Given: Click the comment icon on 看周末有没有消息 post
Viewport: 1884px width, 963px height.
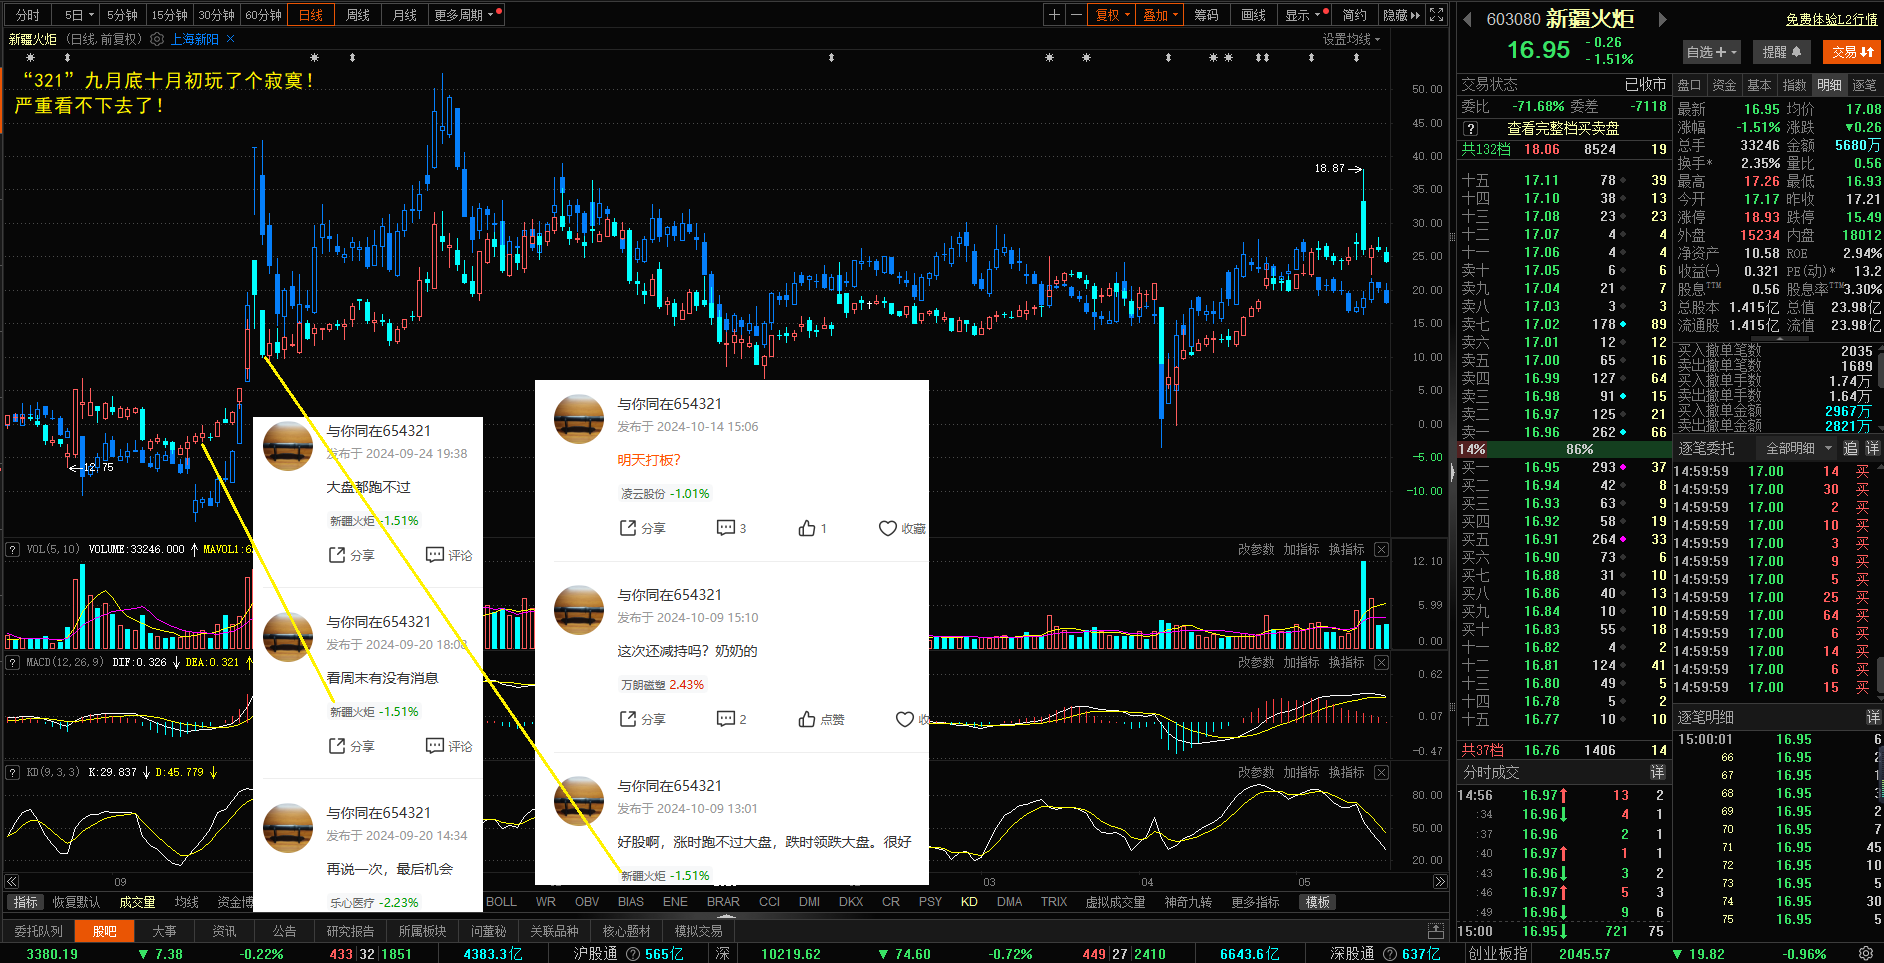Looking at the screenshot, I should point(435,746).
